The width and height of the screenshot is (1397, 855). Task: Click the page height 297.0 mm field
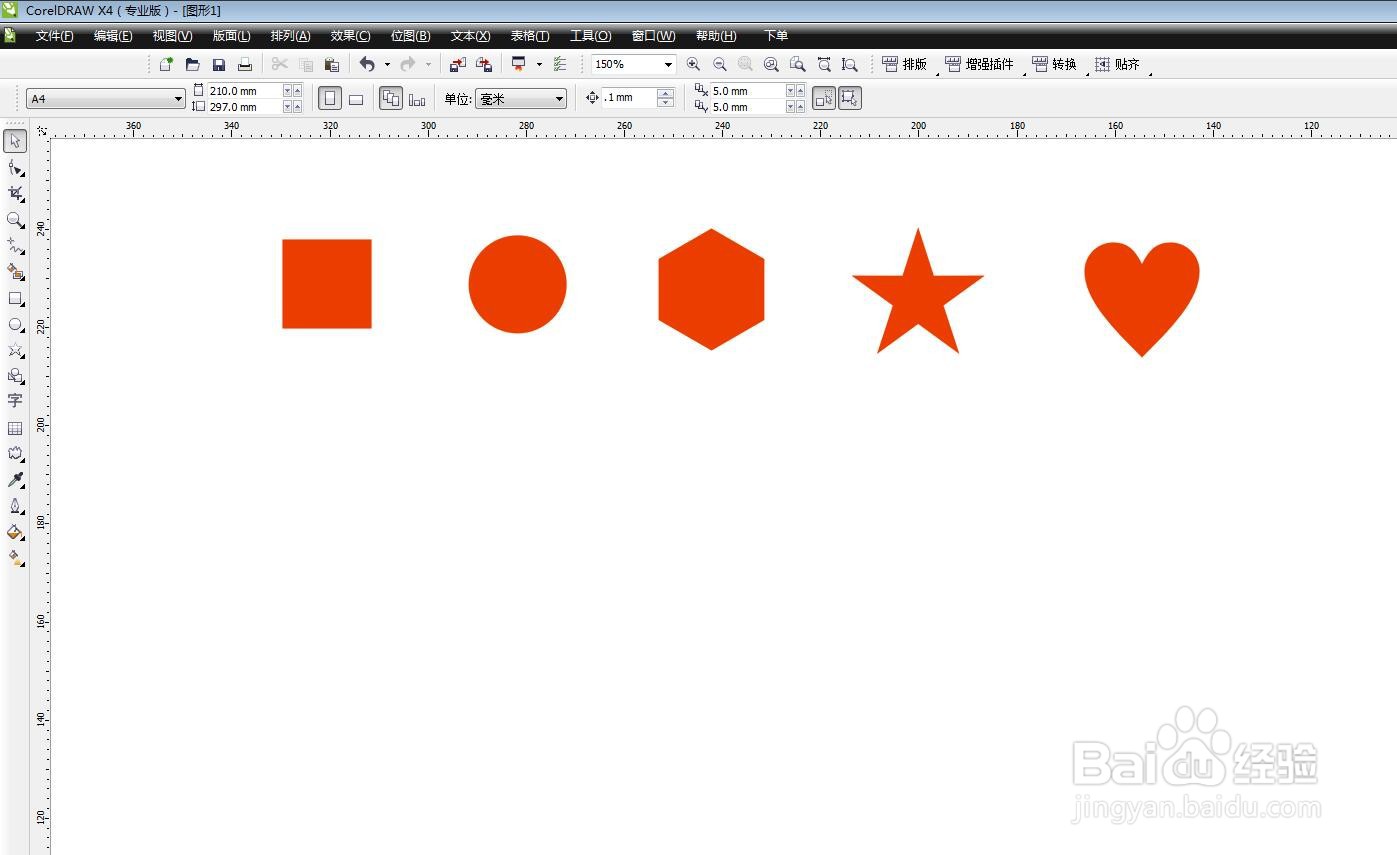click(x=246, y=107)
